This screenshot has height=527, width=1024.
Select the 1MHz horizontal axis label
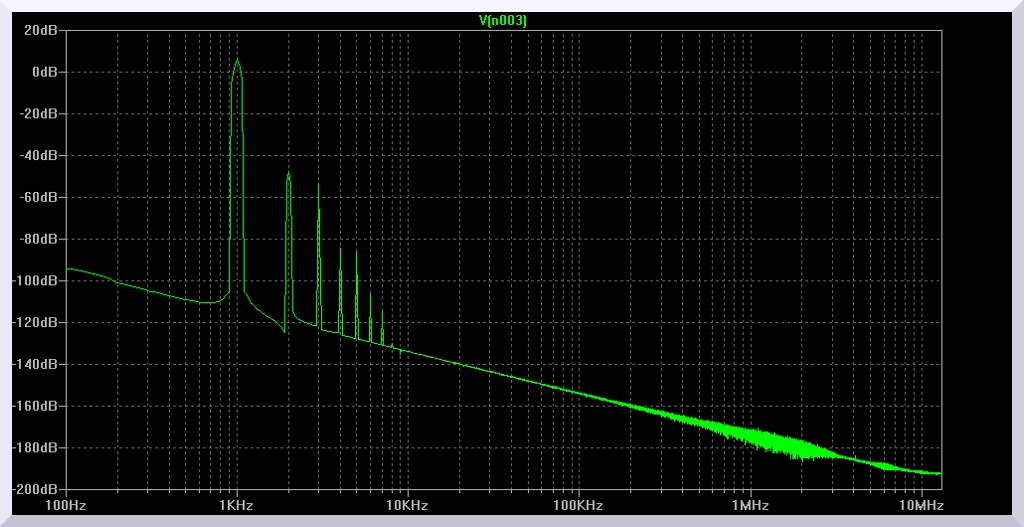tap(749, 505)
